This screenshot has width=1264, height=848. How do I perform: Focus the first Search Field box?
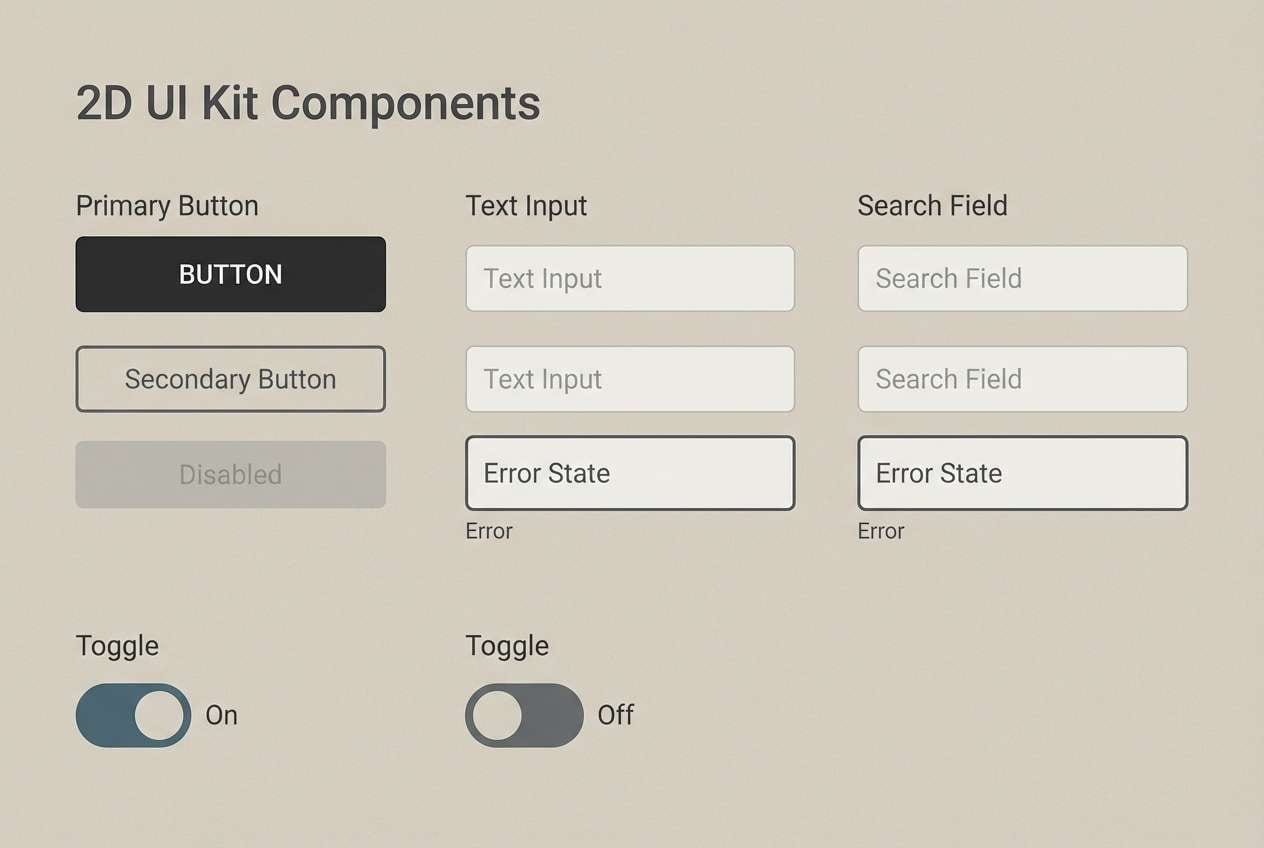pyautogui.click(x=1022, y=278)
